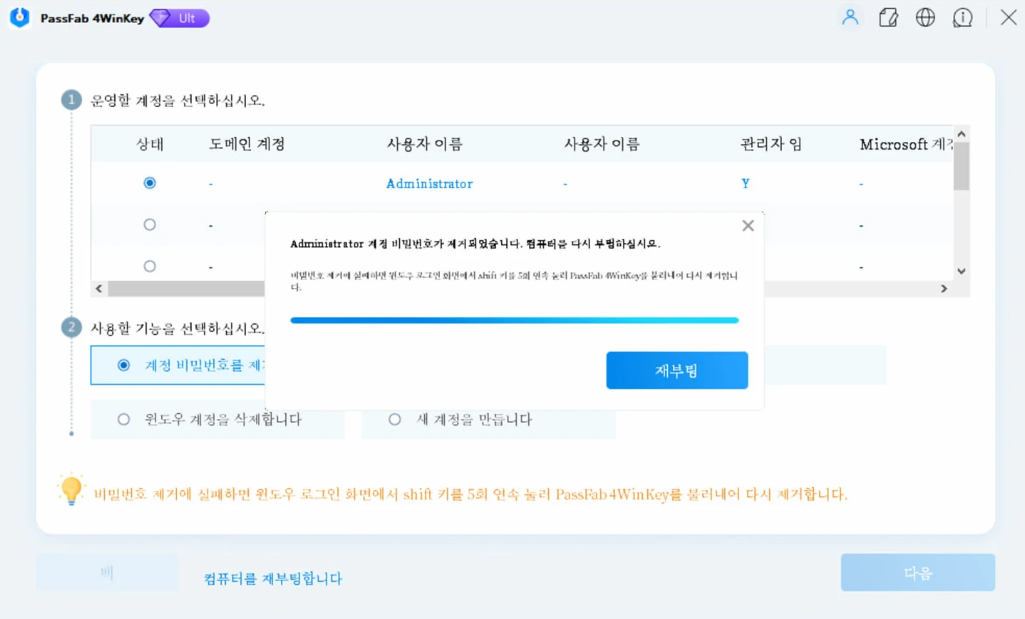This screenshot has height=619, width=1025.
Task: Open the user account icon
Action: tap(850, 17)
